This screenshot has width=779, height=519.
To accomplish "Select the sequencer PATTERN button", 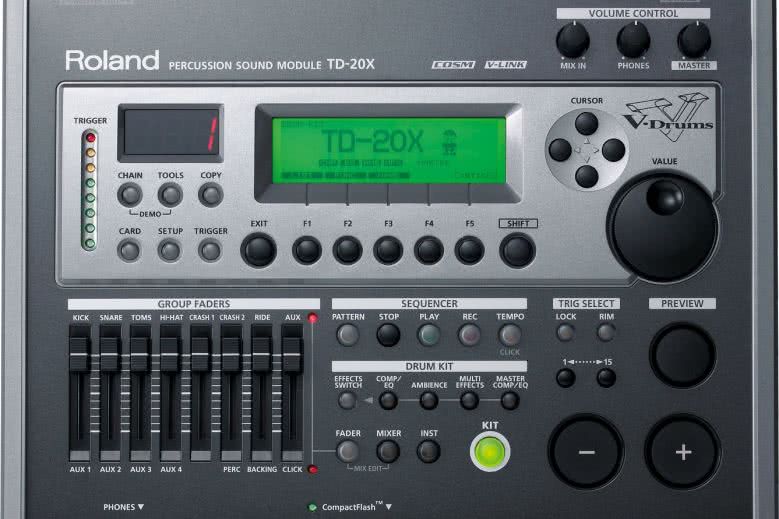I will point(348,335).
